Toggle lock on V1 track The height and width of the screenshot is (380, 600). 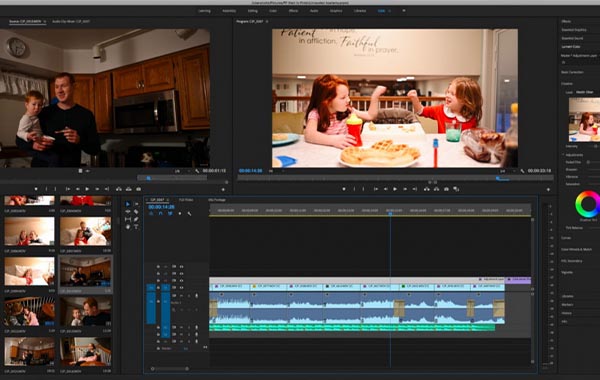pos(158,287)
